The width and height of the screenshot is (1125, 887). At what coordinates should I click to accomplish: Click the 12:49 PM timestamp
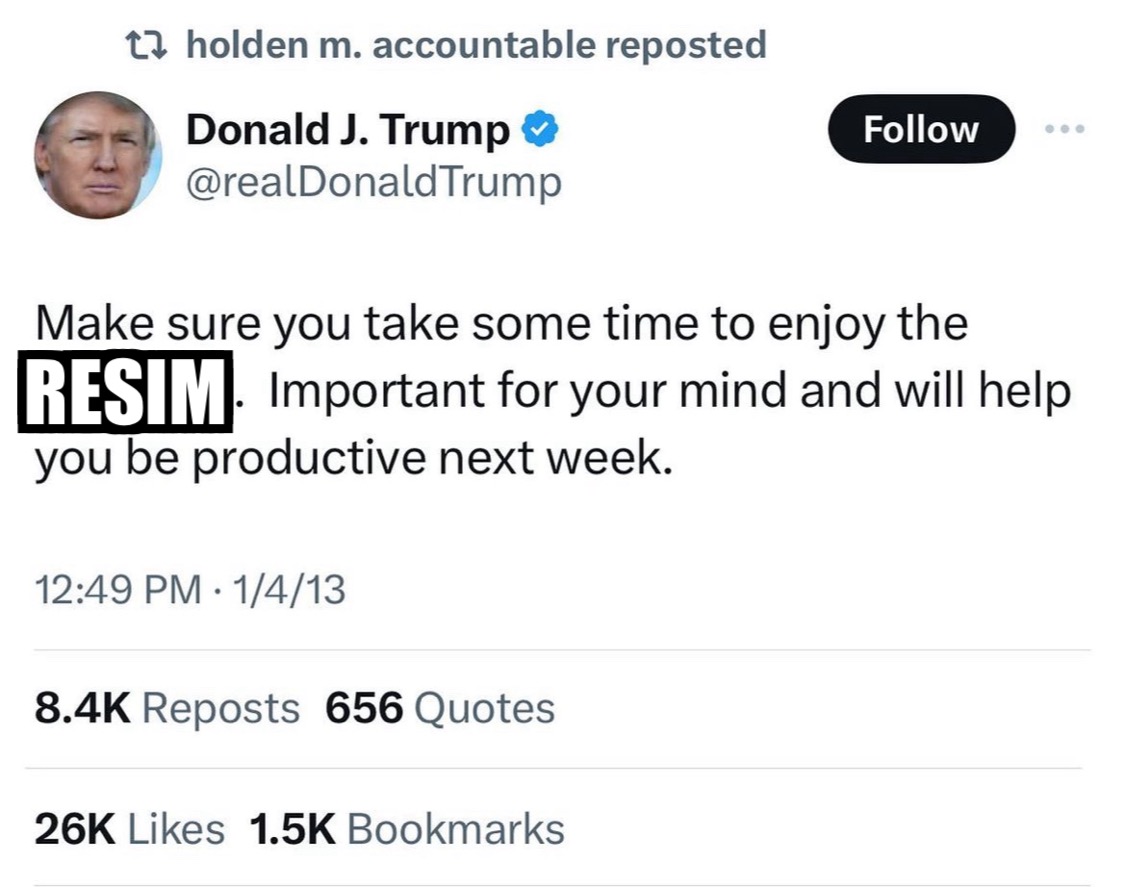pos(118,589)
